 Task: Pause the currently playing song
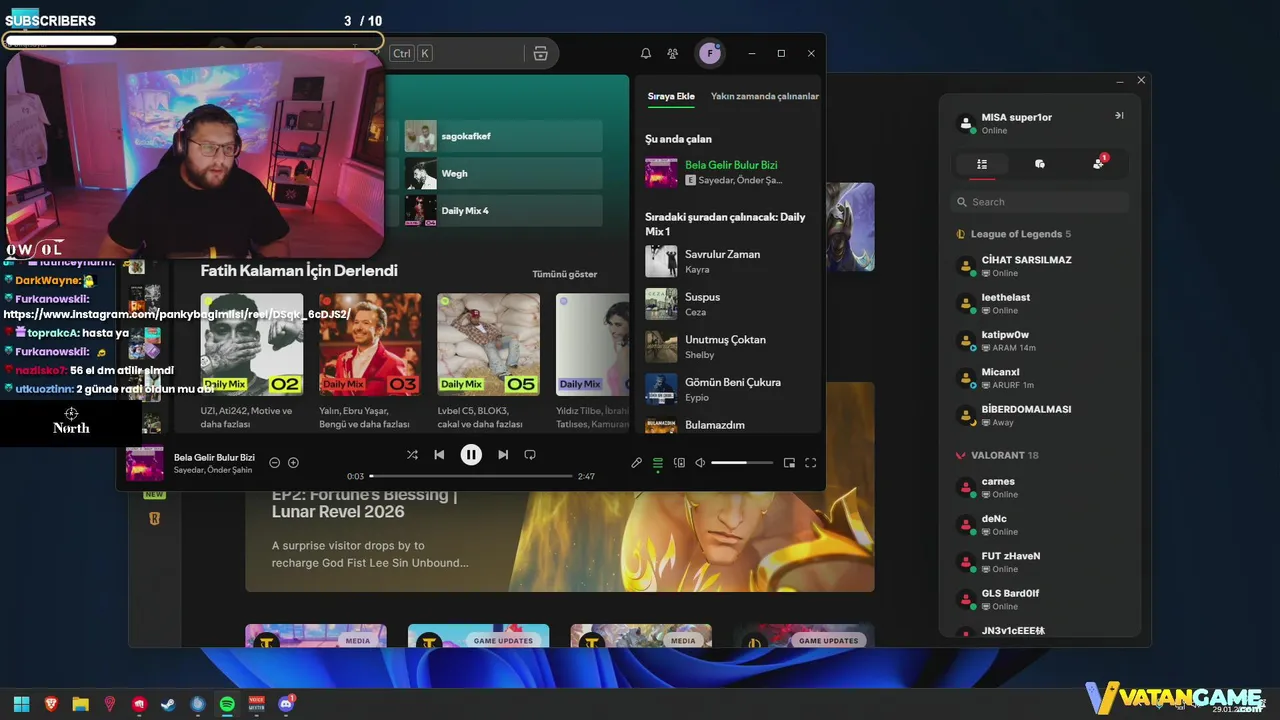(x=471, y=455)
